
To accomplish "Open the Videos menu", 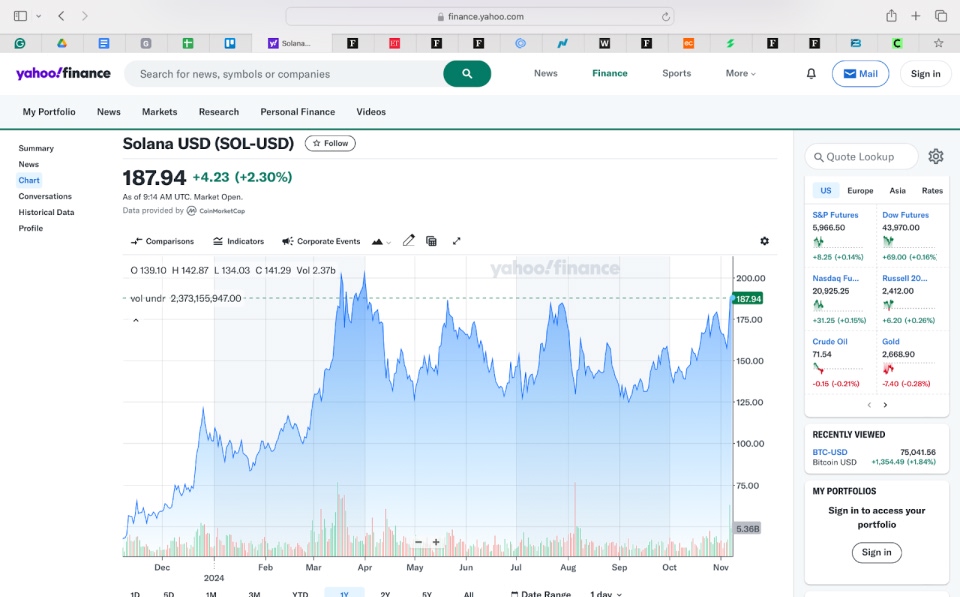I will pyautogui.click(x=371, y=111).
